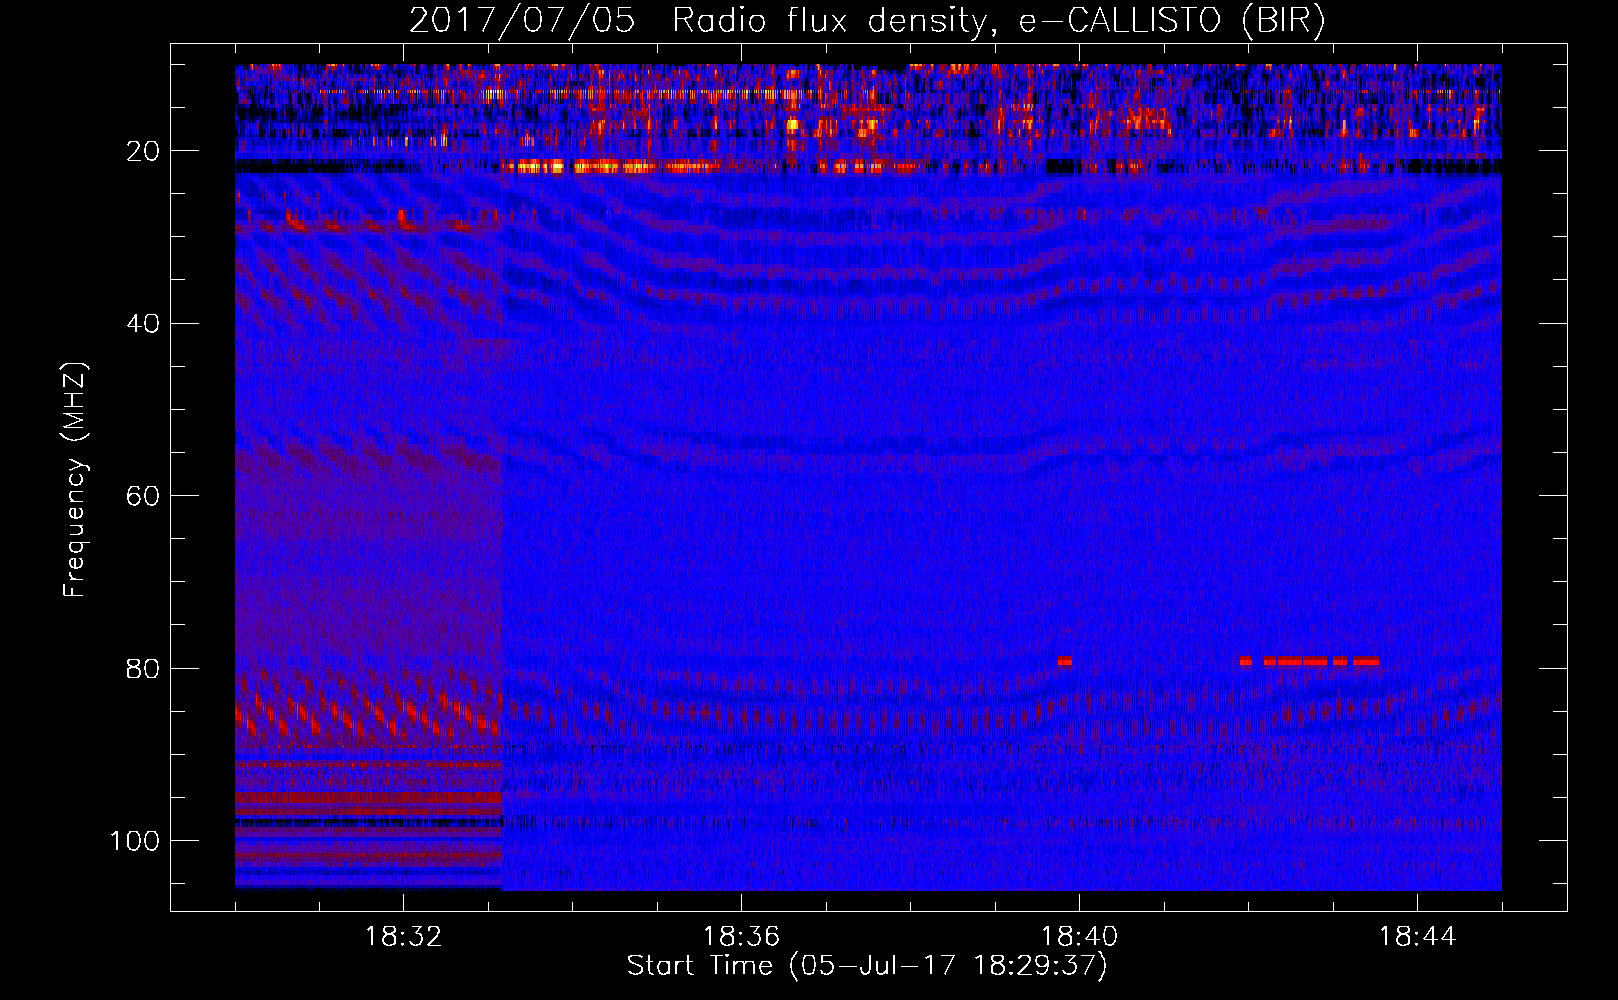Click the y-axis tick label '20'
1618x1000 pixels.
tap(144, 151)
